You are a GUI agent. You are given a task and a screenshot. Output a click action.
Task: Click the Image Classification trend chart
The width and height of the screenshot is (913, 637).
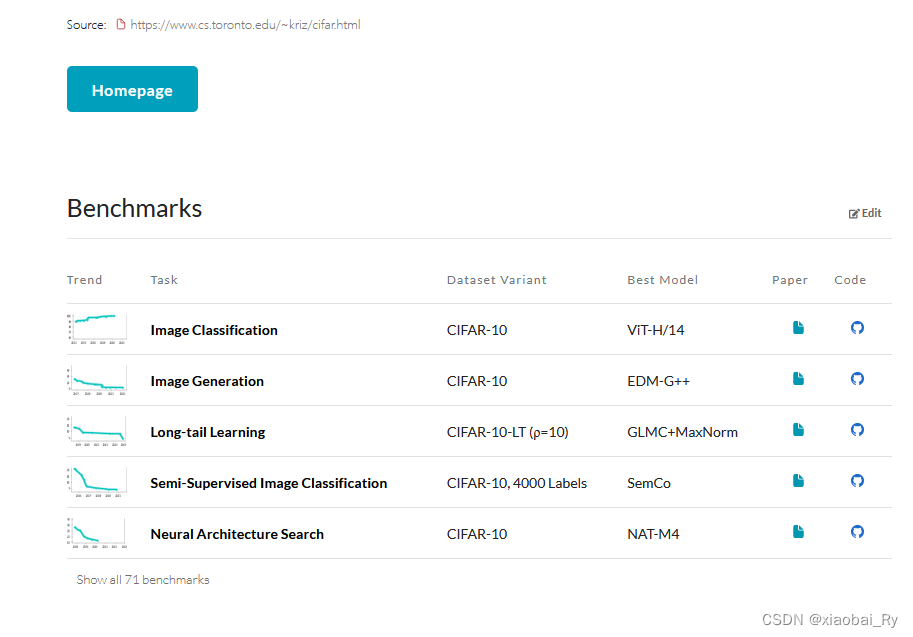point(97,329)
